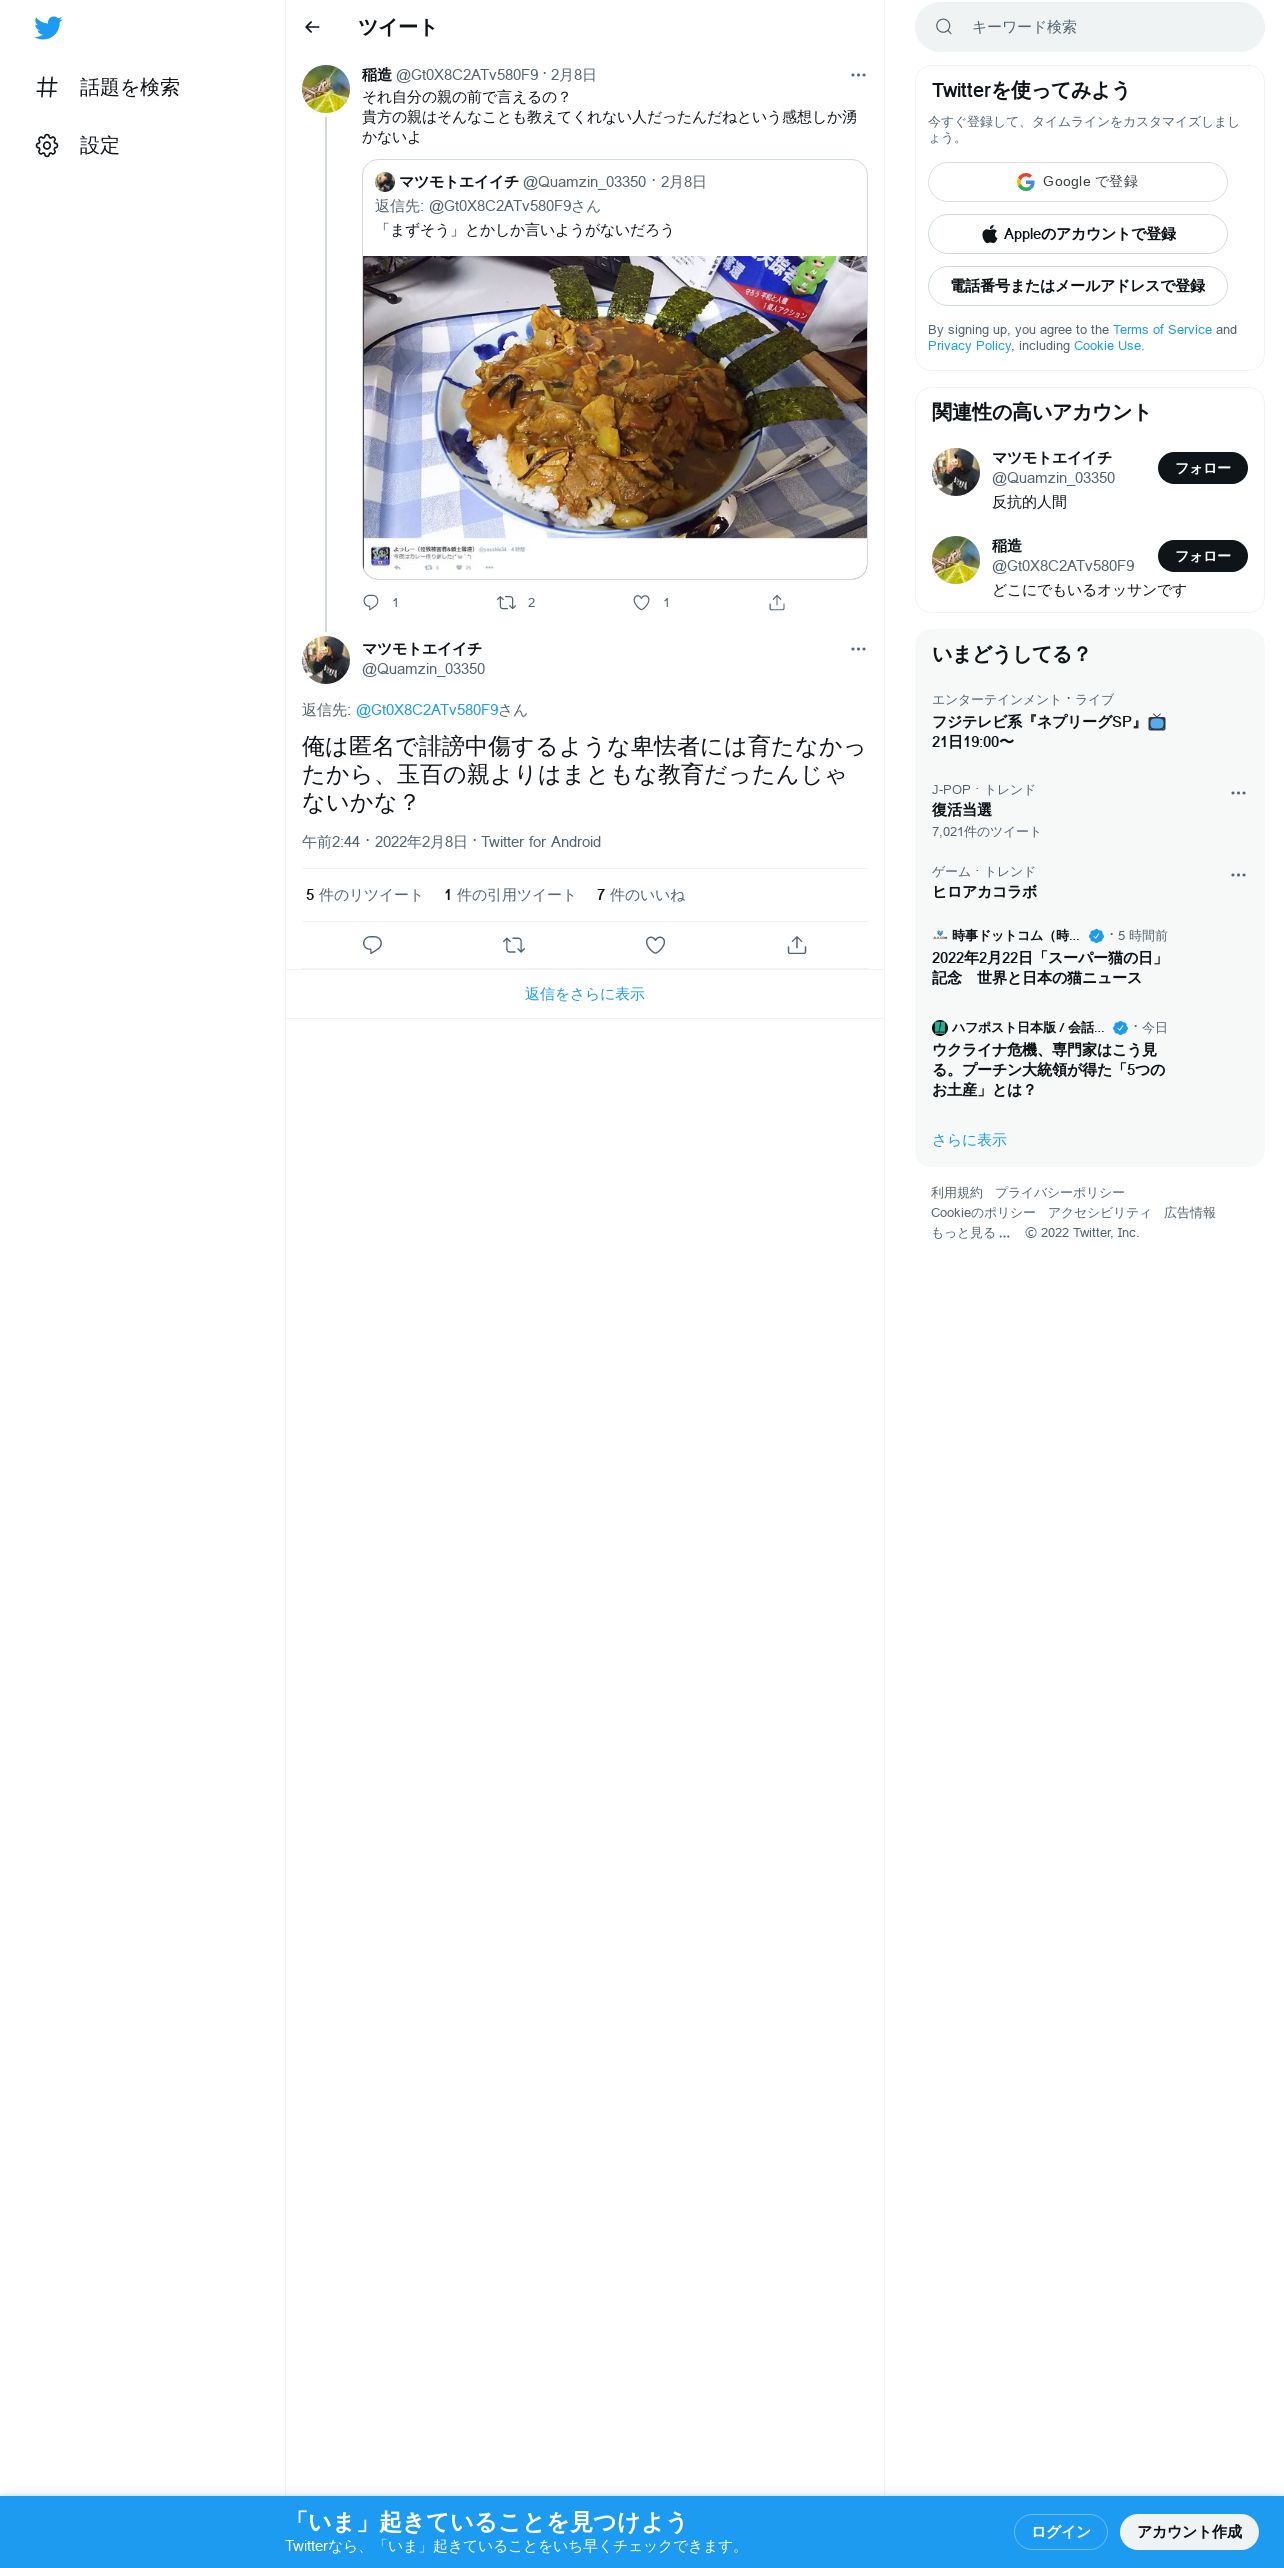Follow マツモトエイイチ in related accounts
The image size is (1284, 2568).
[1203, 468]
